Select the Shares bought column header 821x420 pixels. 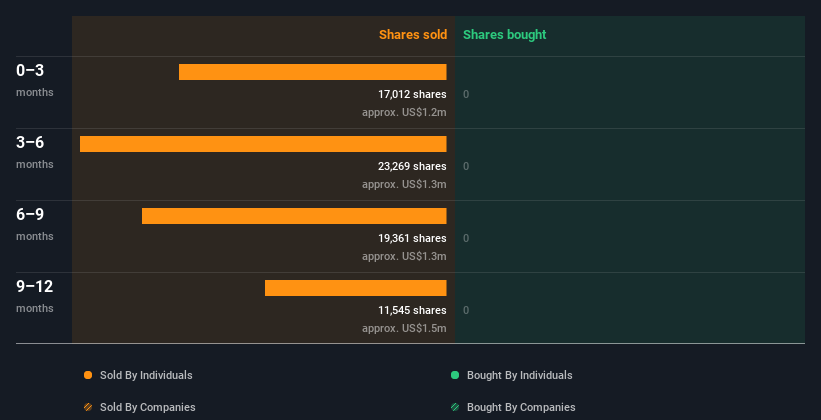pyautogui.click(x=504, y=35)
